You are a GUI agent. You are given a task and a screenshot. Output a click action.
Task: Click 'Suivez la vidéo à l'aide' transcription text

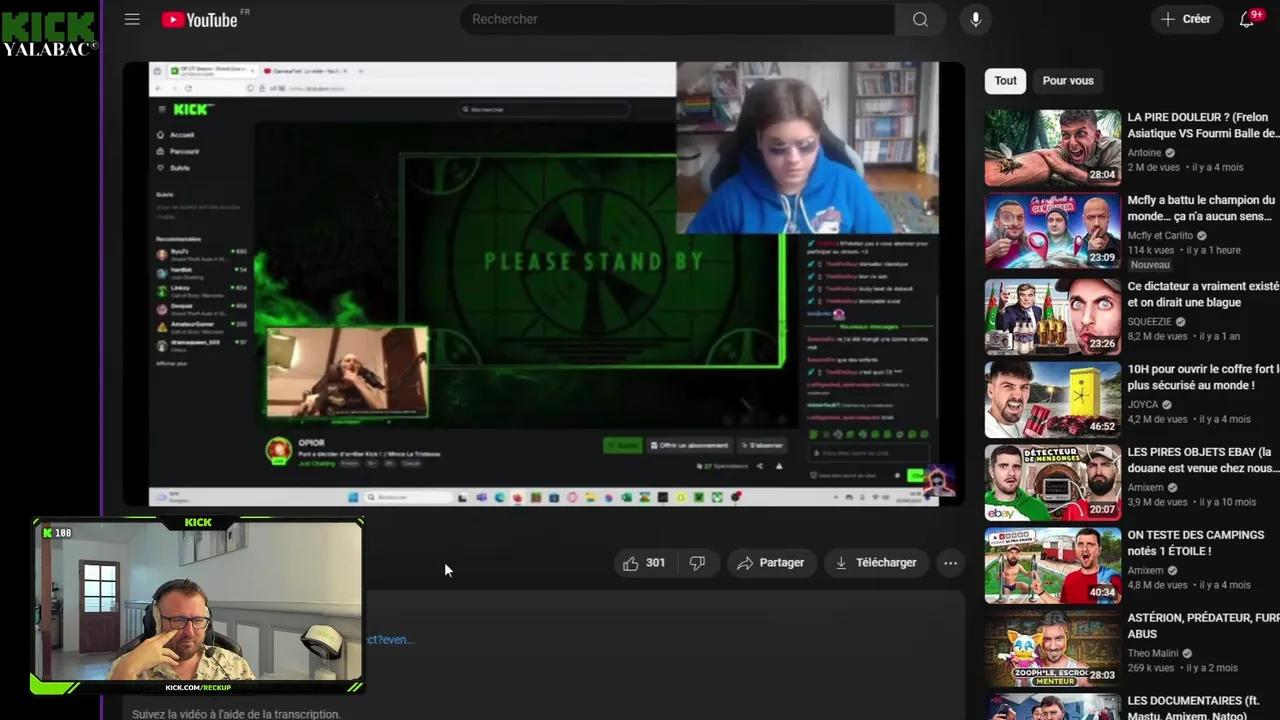(x=236, y=714)
